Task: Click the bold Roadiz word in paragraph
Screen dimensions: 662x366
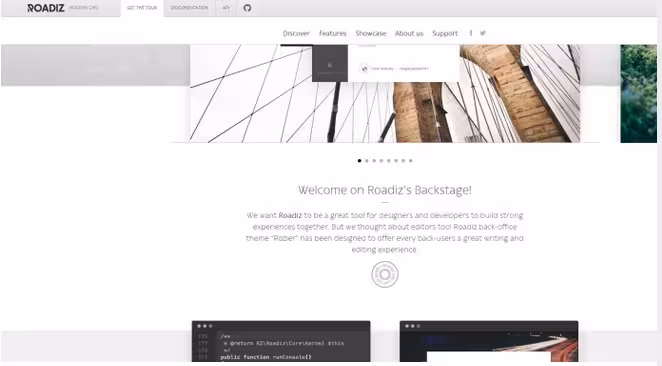Action: point(290,215)
